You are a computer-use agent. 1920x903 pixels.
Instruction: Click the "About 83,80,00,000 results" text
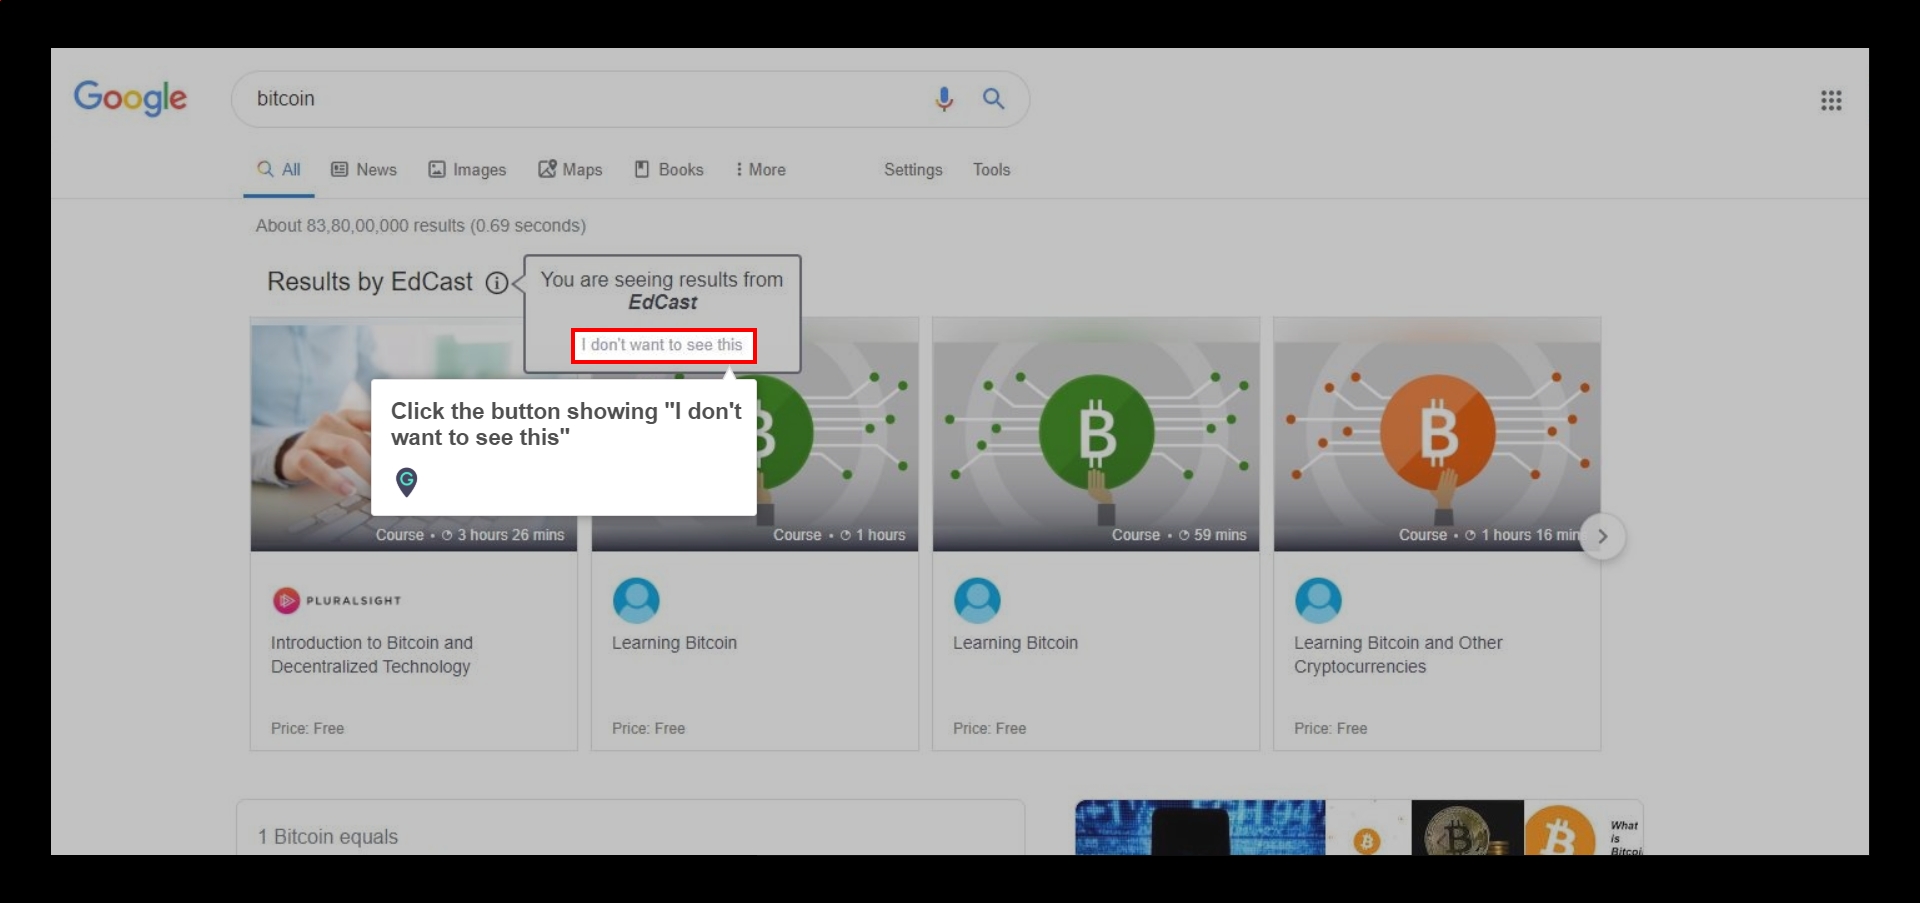(x=420, y=225)
